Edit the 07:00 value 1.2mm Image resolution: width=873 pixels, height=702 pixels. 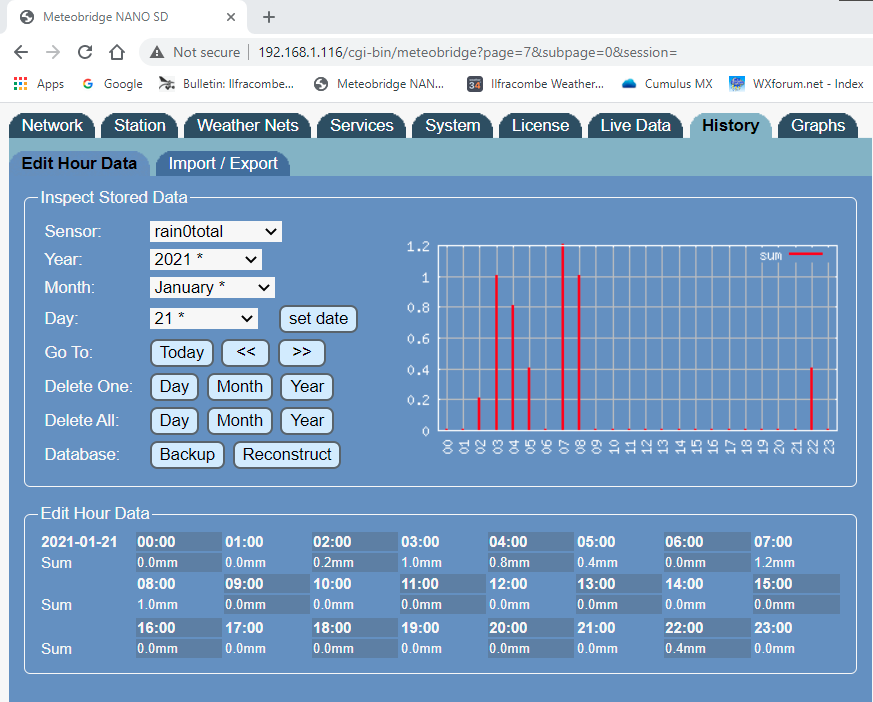[x=796, y=563]
